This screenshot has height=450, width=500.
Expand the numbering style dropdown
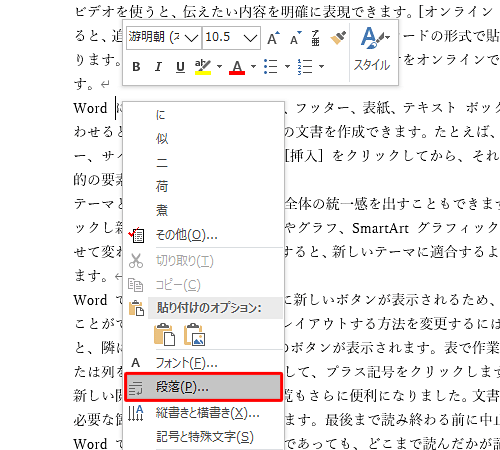pyautogui.click(x=321, y=67)
